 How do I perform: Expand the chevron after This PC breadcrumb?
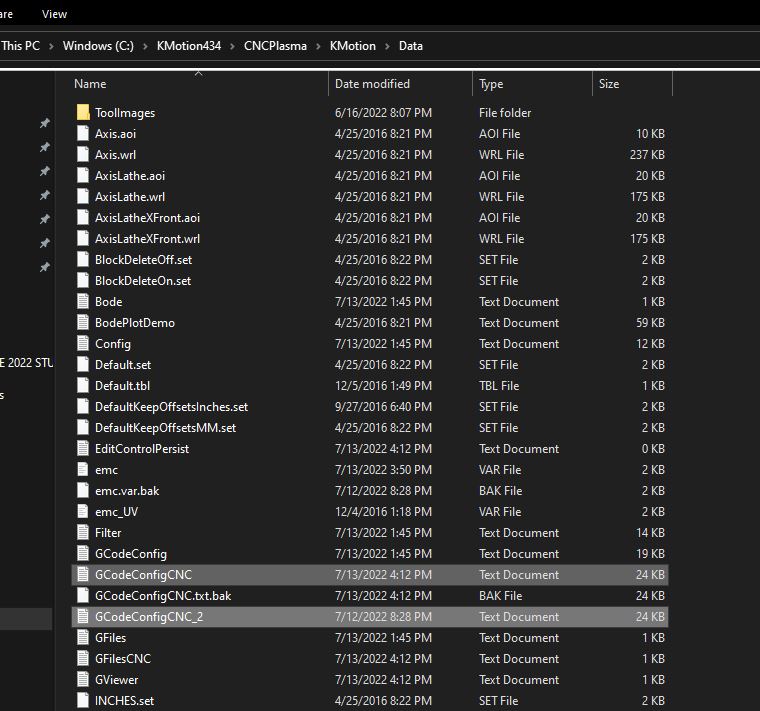pos(51,46)
